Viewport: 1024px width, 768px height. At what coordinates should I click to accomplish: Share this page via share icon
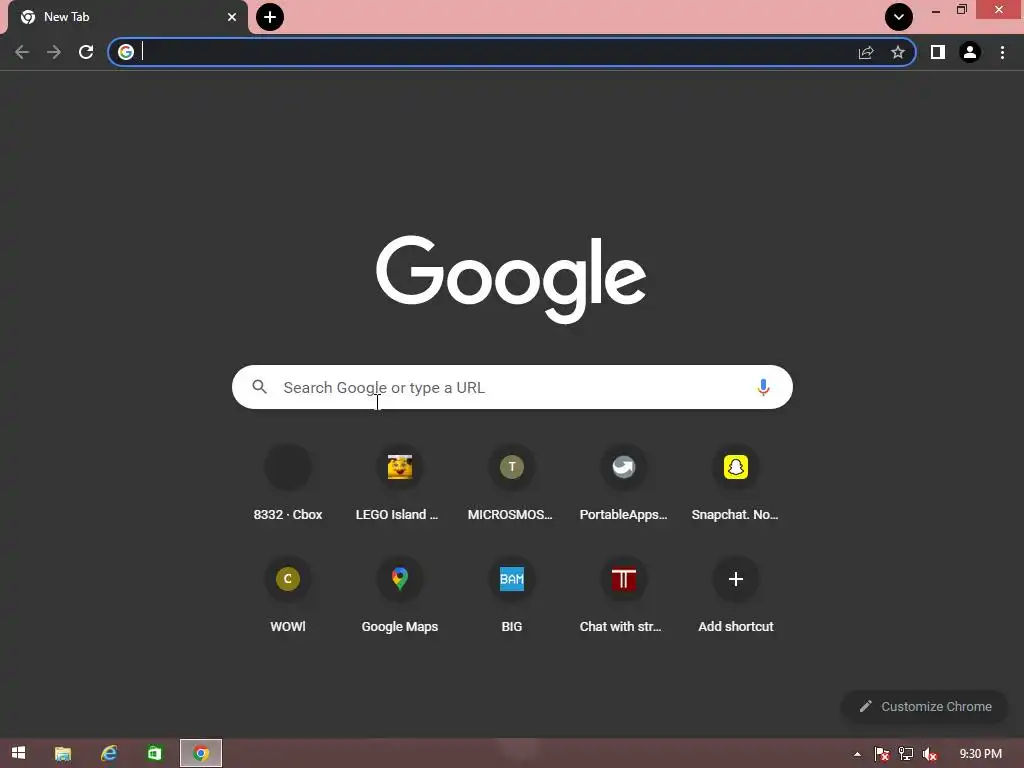[866, 52]
